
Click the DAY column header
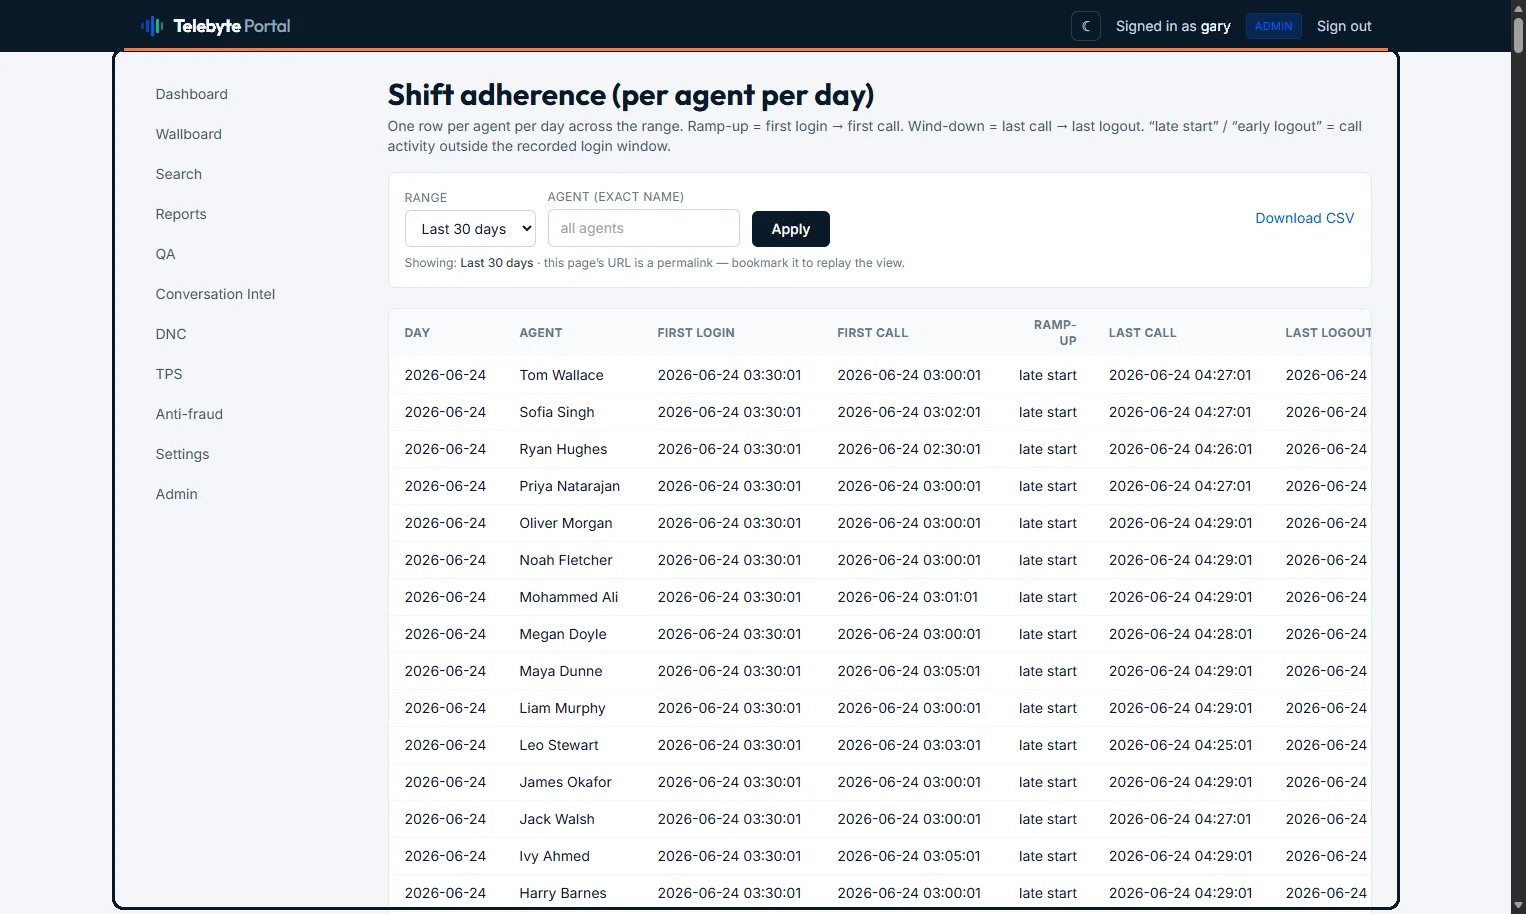(417, 333)
